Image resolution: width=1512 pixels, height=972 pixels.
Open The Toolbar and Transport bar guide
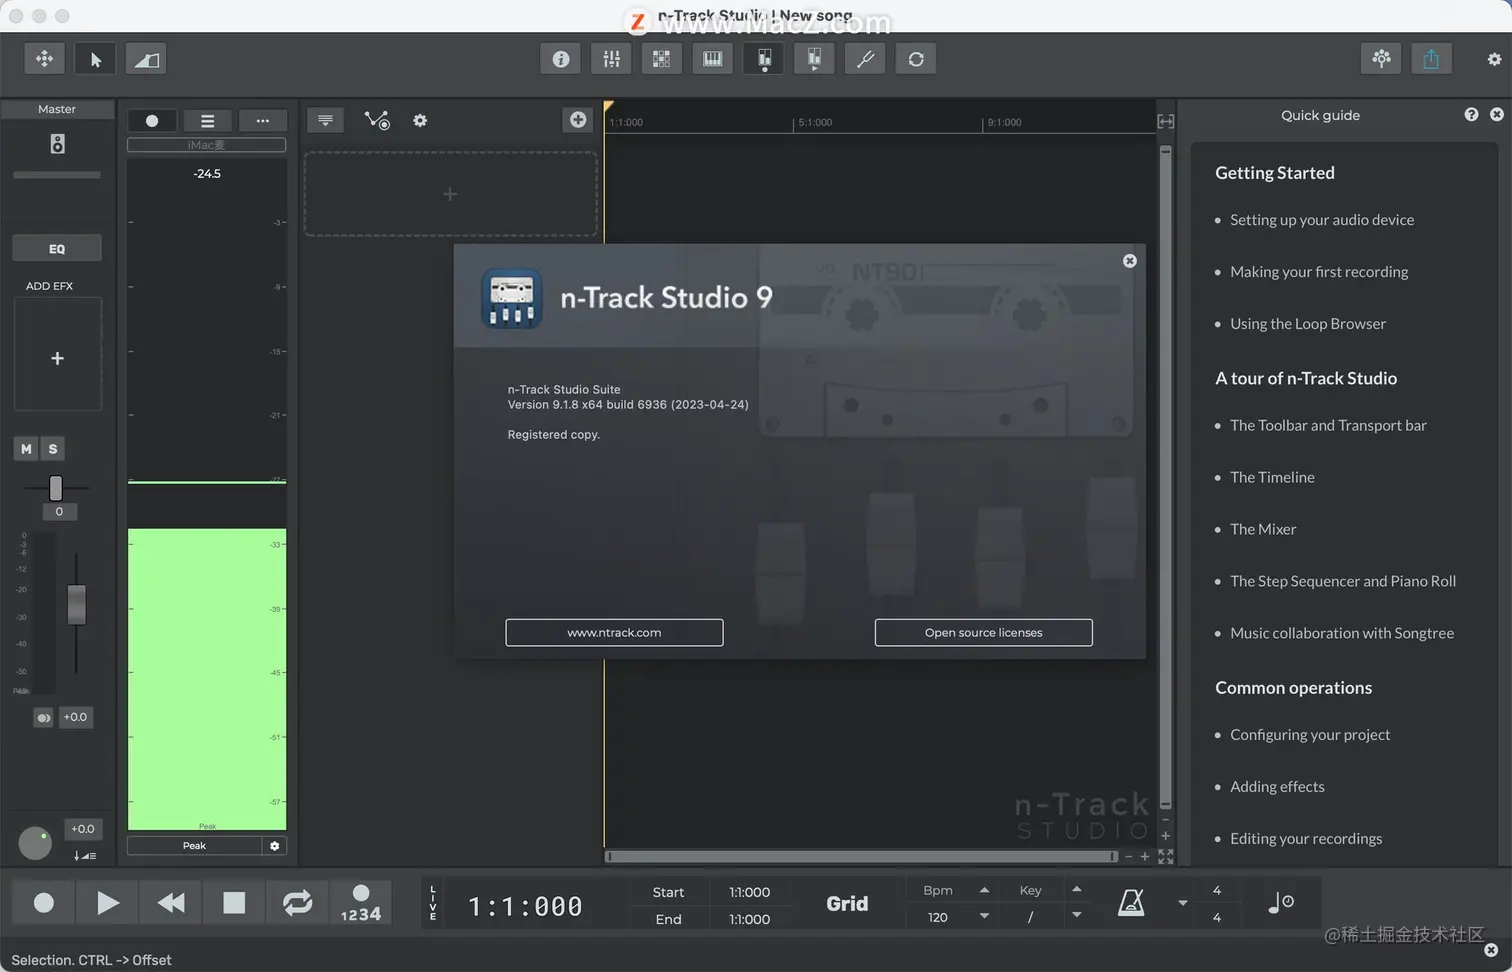1328,425
